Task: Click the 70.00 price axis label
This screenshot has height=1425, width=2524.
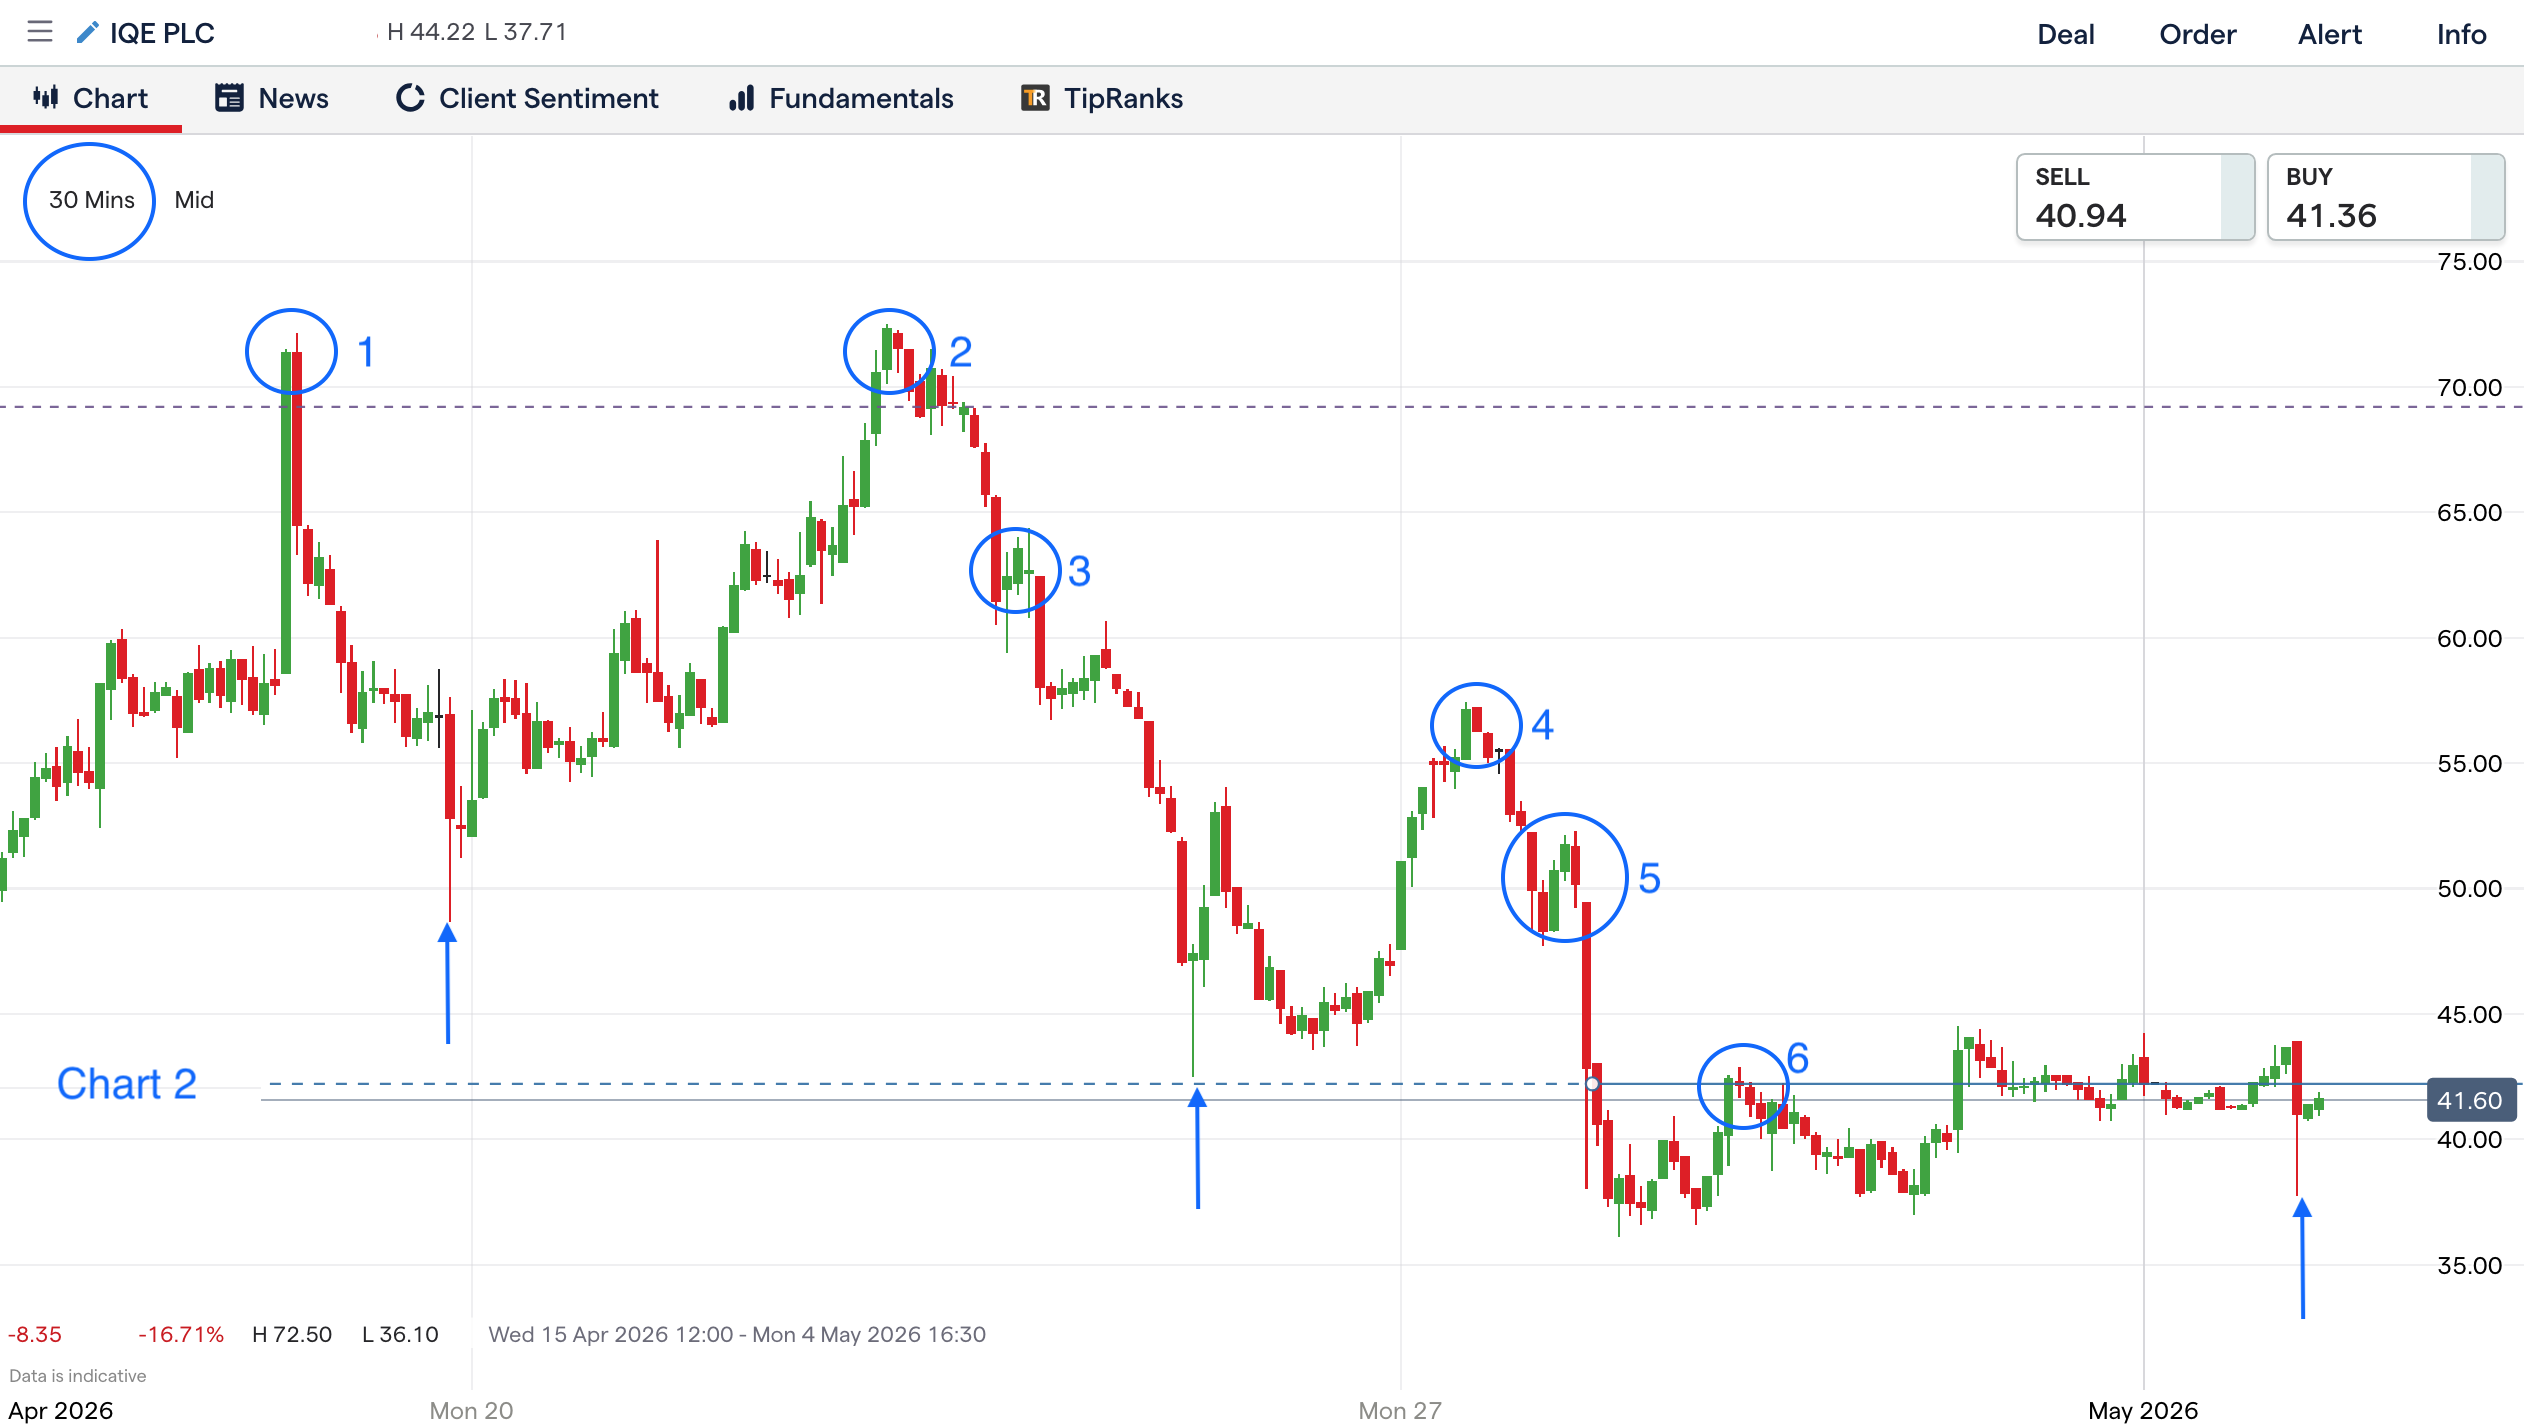Action: coord(2469,388)
